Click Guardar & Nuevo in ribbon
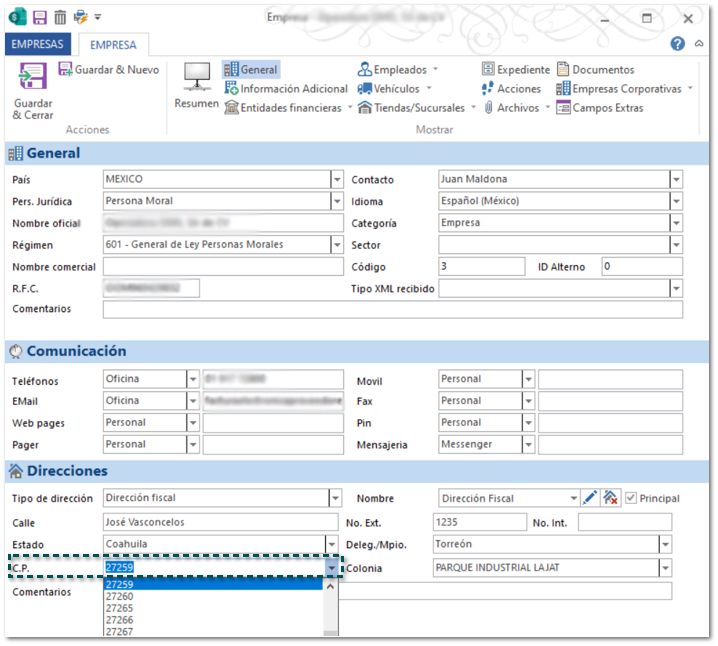 tap(108, 70)
